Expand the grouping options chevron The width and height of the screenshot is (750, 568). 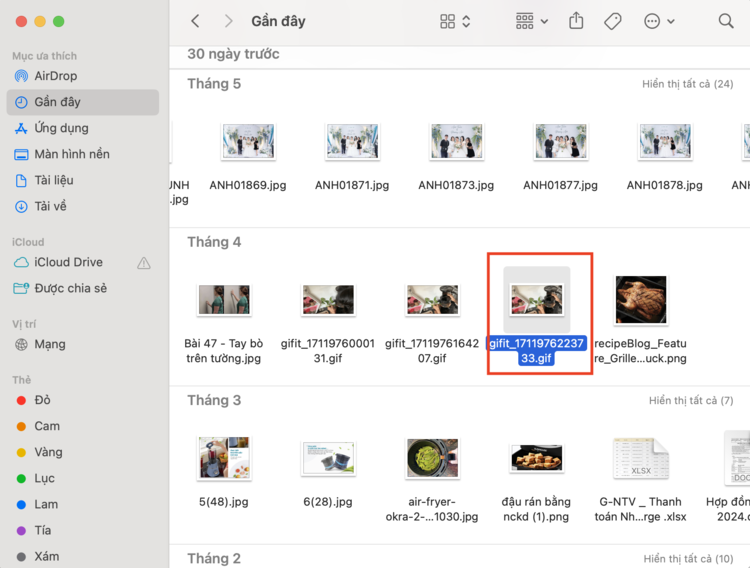pyautogui.click(x=544, y=22)
